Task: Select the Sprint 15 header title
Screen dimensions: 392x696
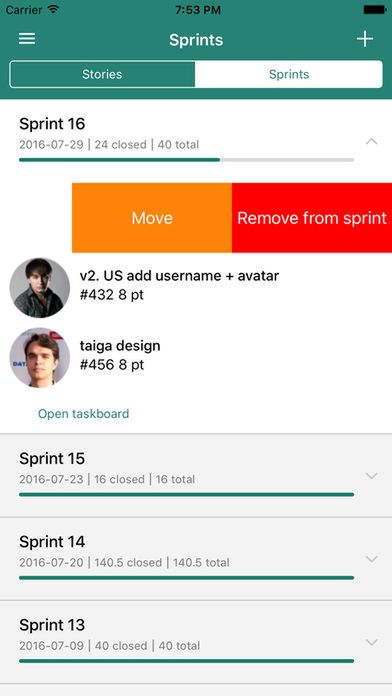Action: (52, 458)
